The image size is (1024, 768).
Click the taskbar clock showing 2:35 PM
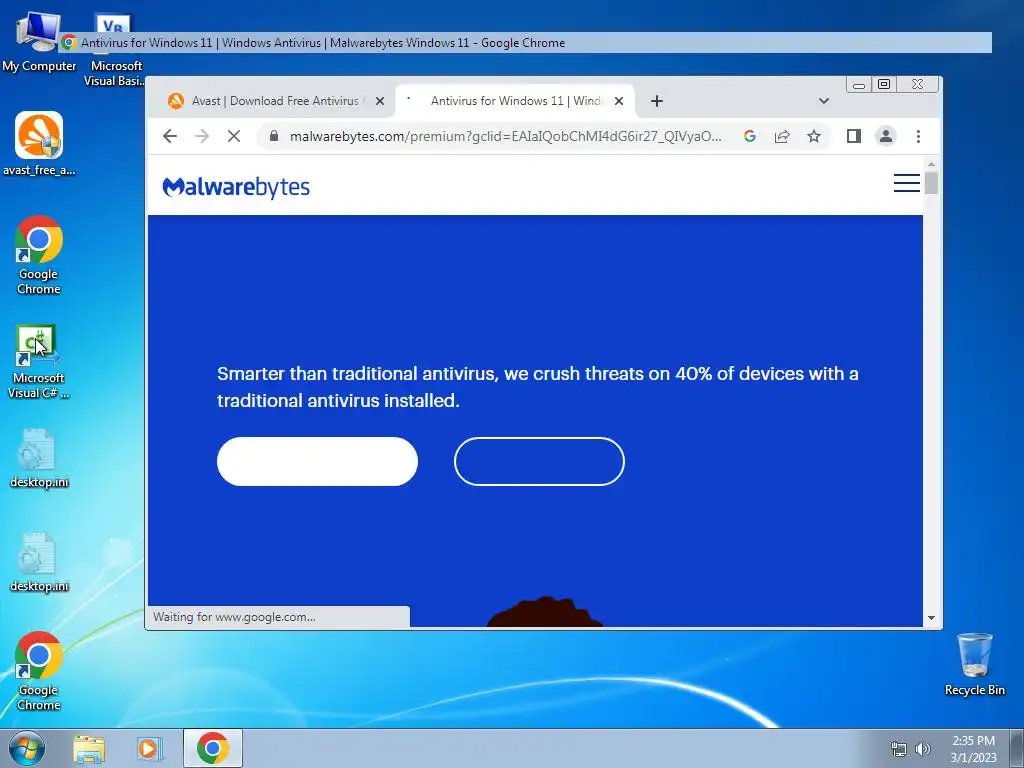(x=973, y=748)
